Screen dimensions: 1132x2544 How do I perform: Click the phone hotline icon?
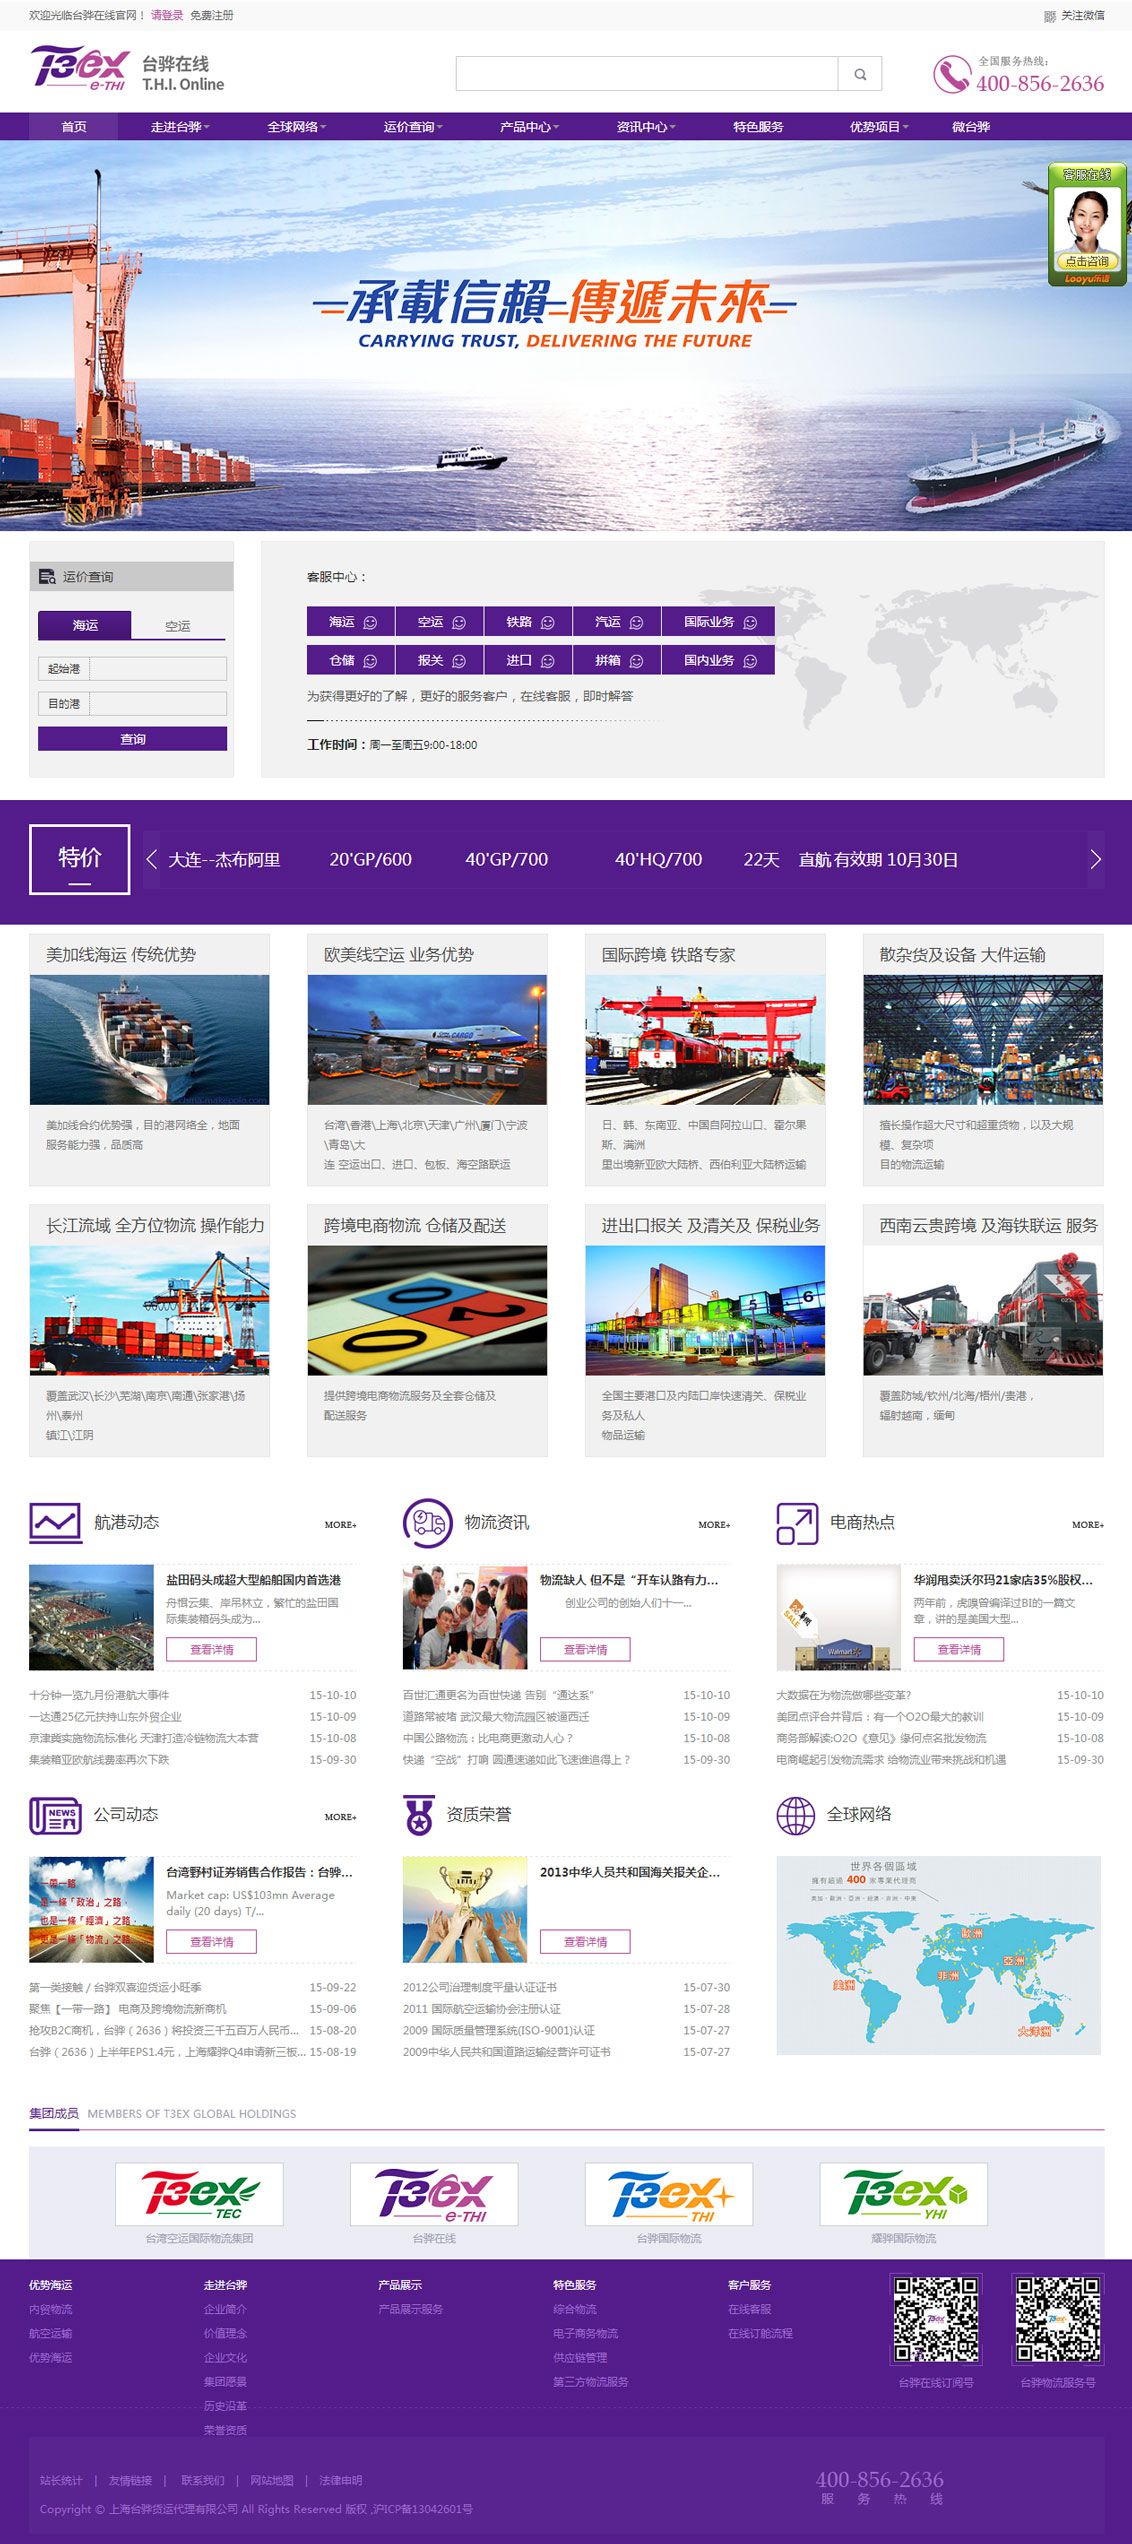click(x=951, y=75)
